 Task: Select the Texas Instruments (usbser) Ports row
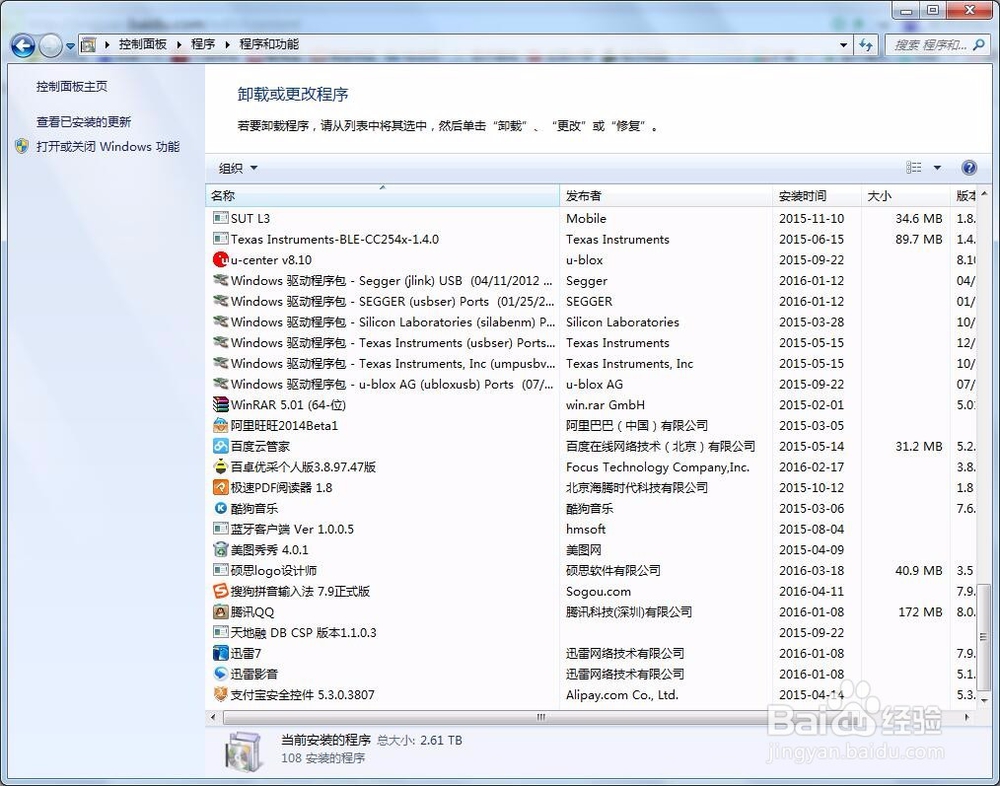(591, 343)
